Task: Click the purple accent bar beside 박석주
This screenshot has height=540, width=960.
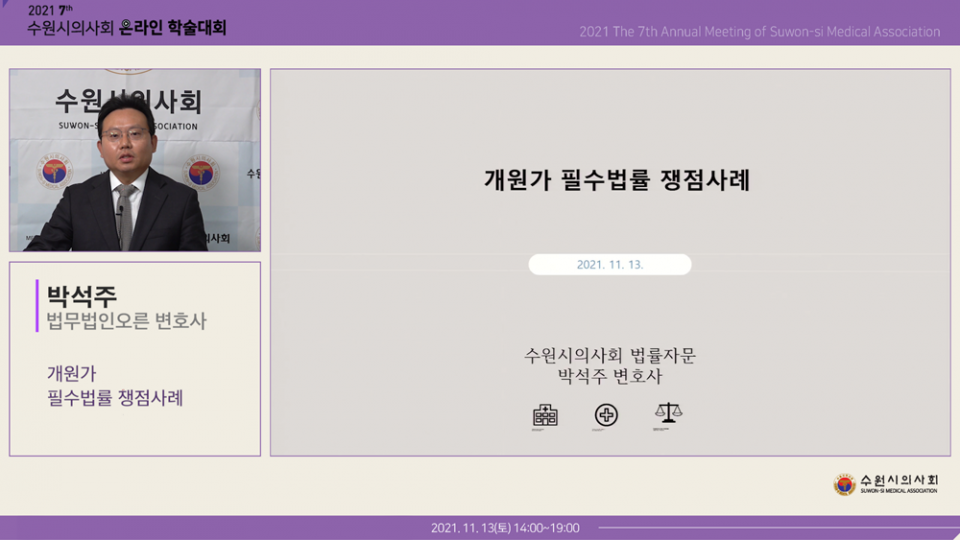Action: [x=37, y=306]
